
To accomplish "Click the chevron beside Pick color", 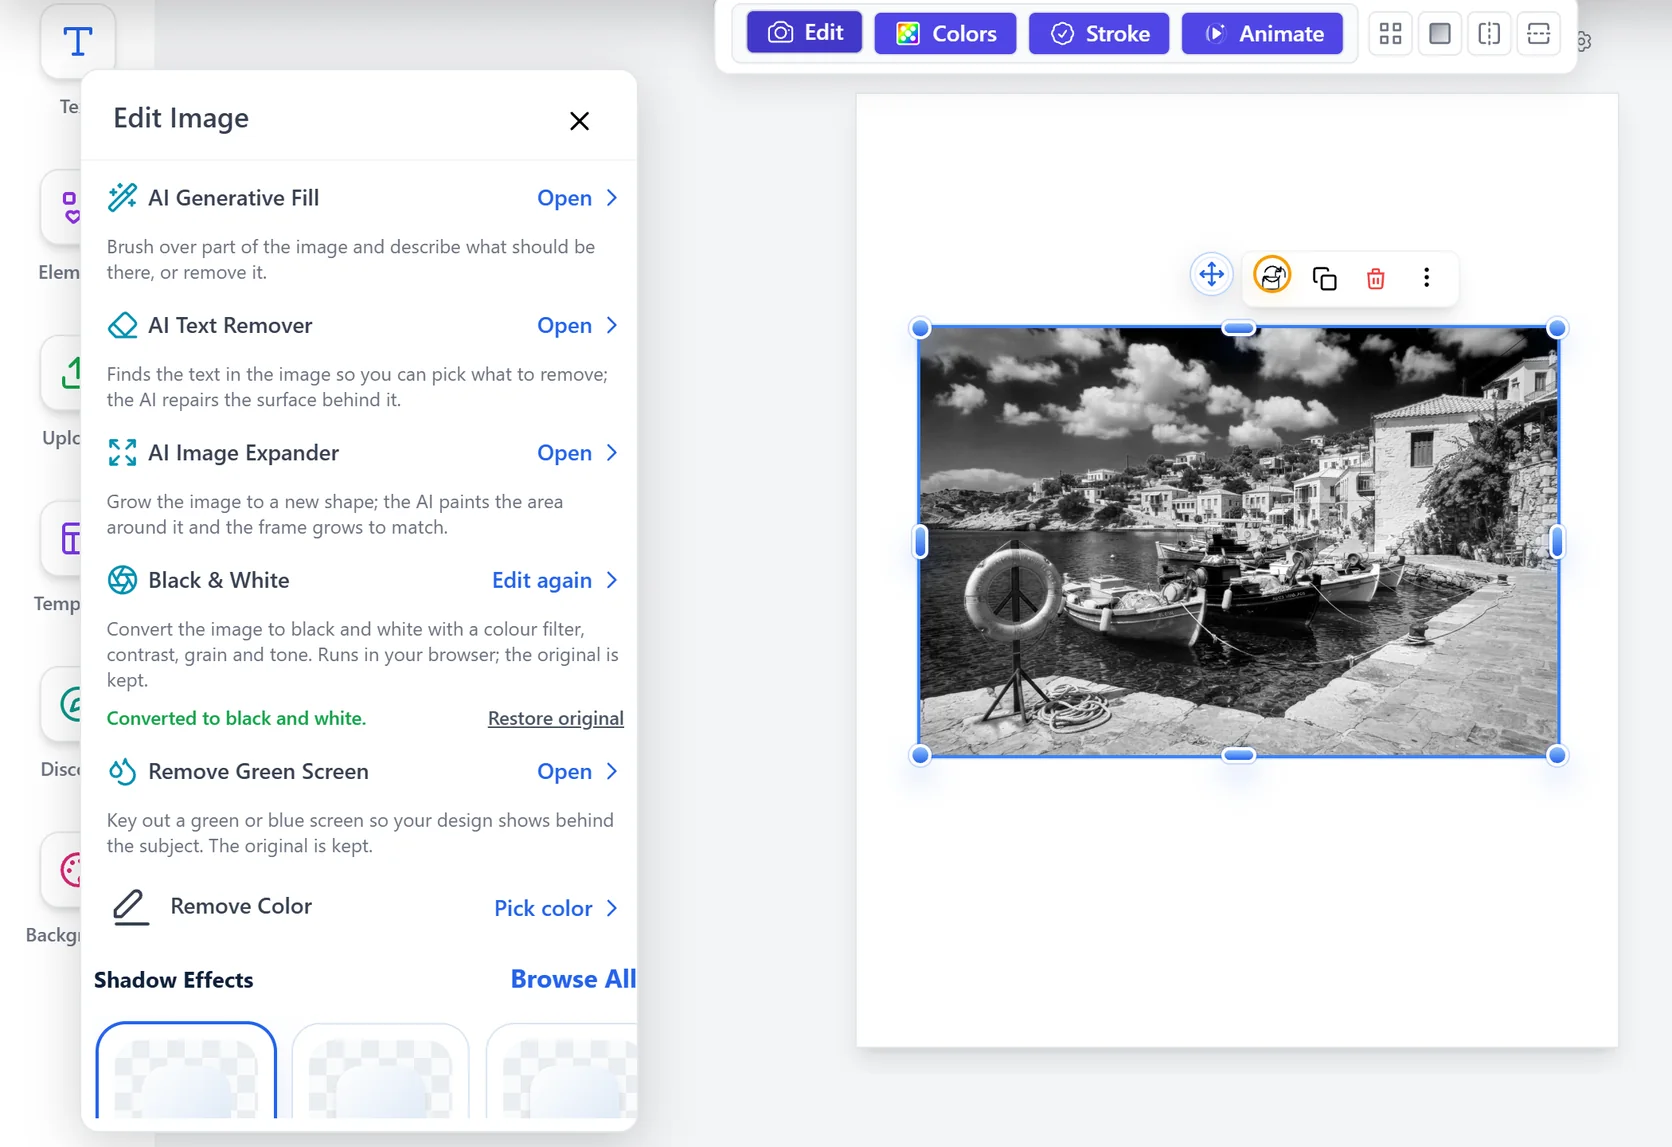I will [612, 908].
